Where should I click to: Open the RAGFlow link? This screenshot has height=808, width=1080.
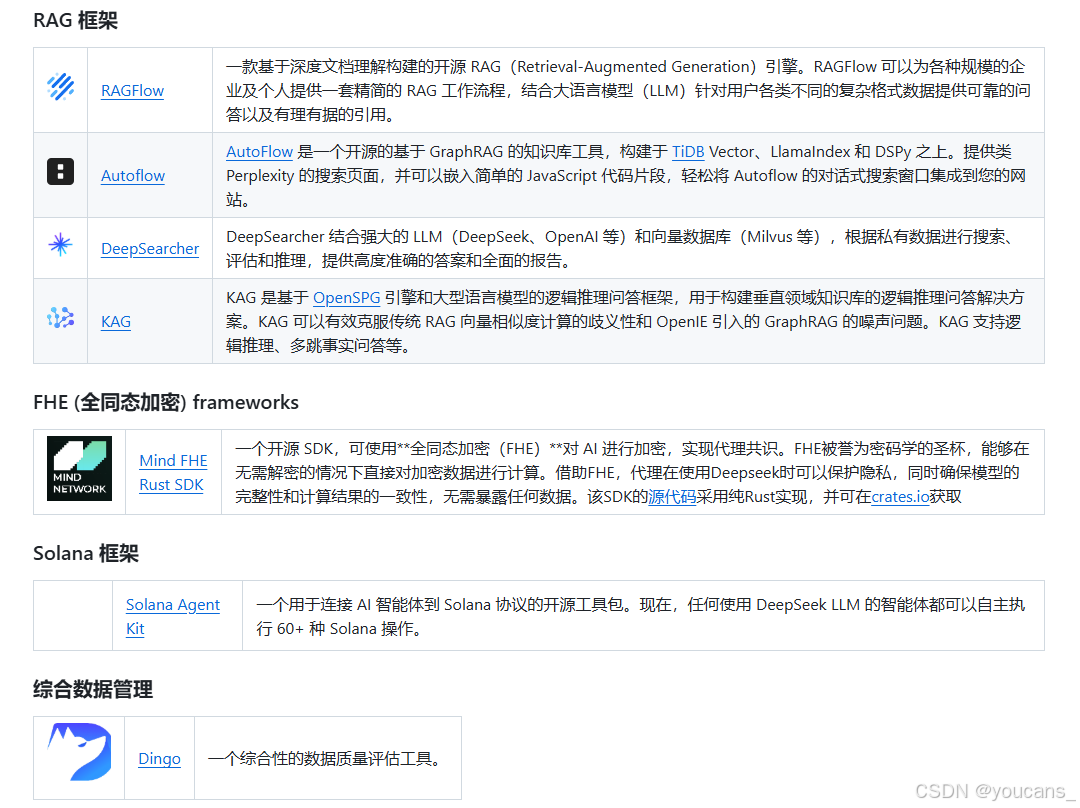point(132,91)
